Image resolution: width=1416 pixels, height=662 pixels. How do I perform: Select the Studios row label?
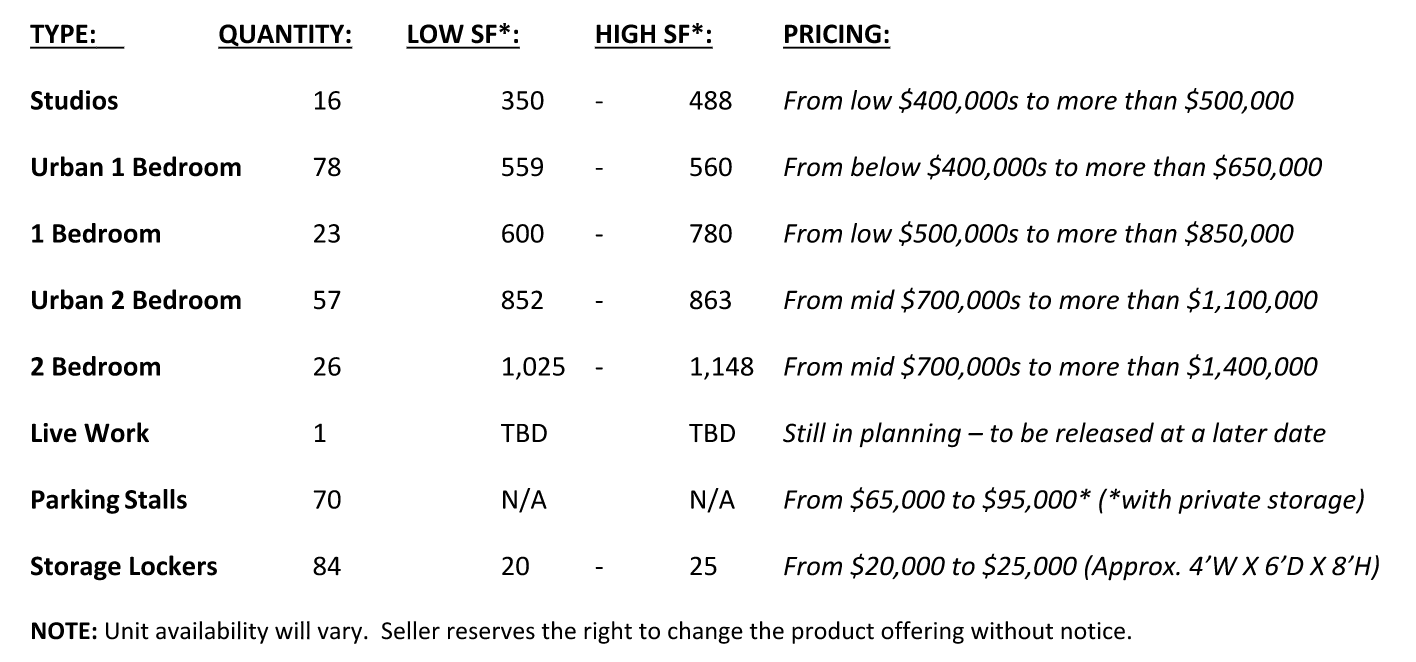click(74, 101)
